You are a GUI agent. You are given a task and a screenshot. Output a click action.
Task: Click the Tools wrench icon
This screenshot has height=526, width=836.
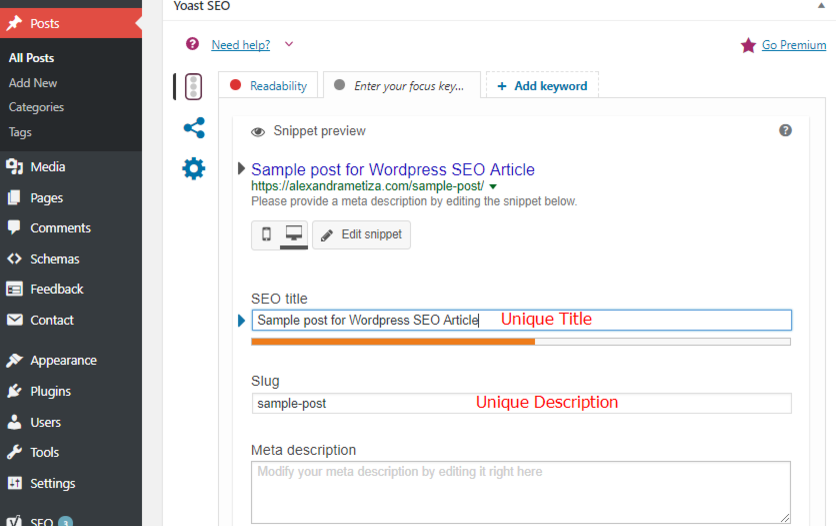[x=14, y=452]
